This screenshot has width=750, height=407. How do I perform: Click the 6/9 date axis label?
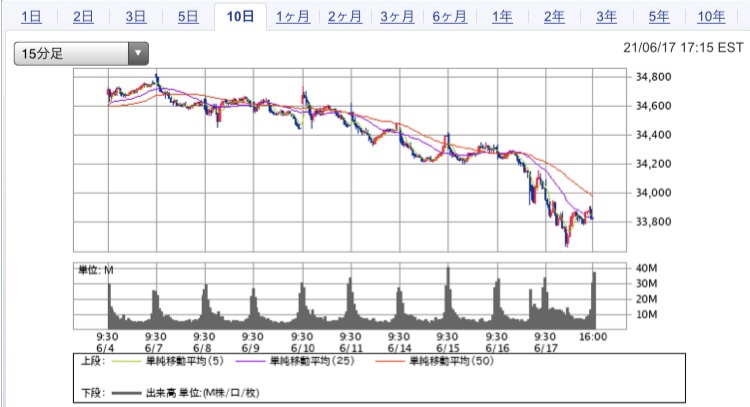coord(251,348)
